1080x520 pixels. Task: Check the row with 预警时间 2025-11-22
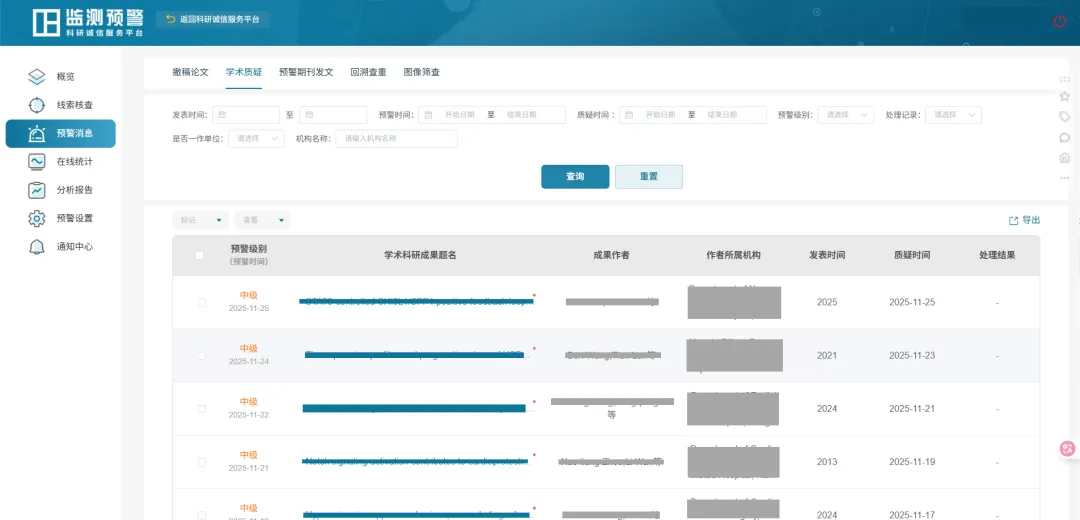coord(202,408)
